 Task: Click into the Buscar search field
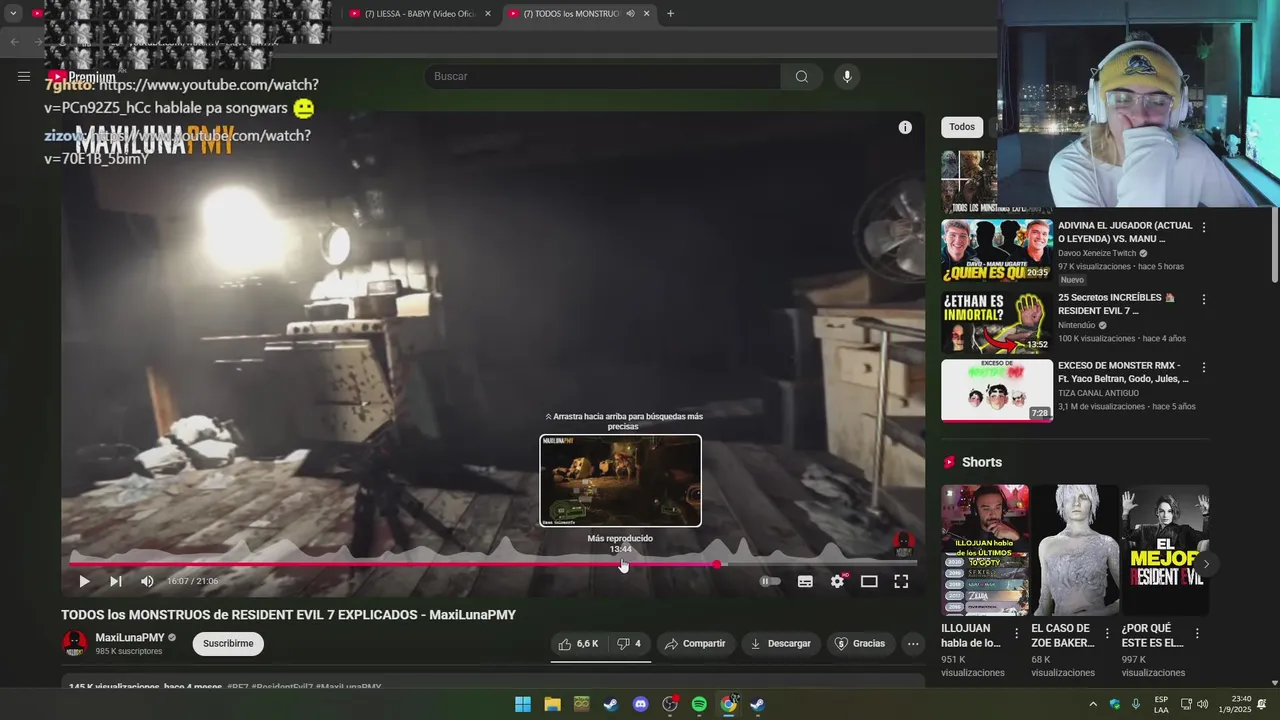603,76
